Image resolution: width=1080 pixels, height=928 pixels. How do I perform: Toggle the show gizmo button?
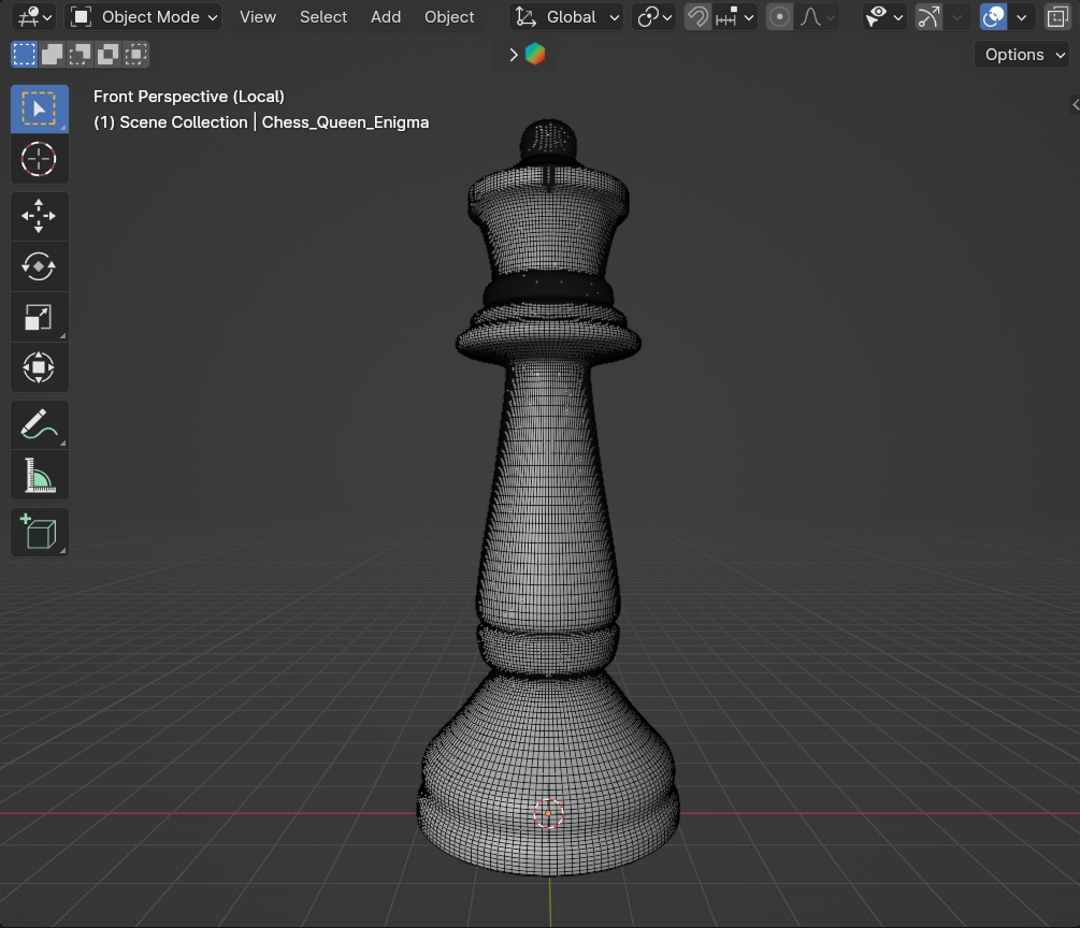click(x=929, y=17)
